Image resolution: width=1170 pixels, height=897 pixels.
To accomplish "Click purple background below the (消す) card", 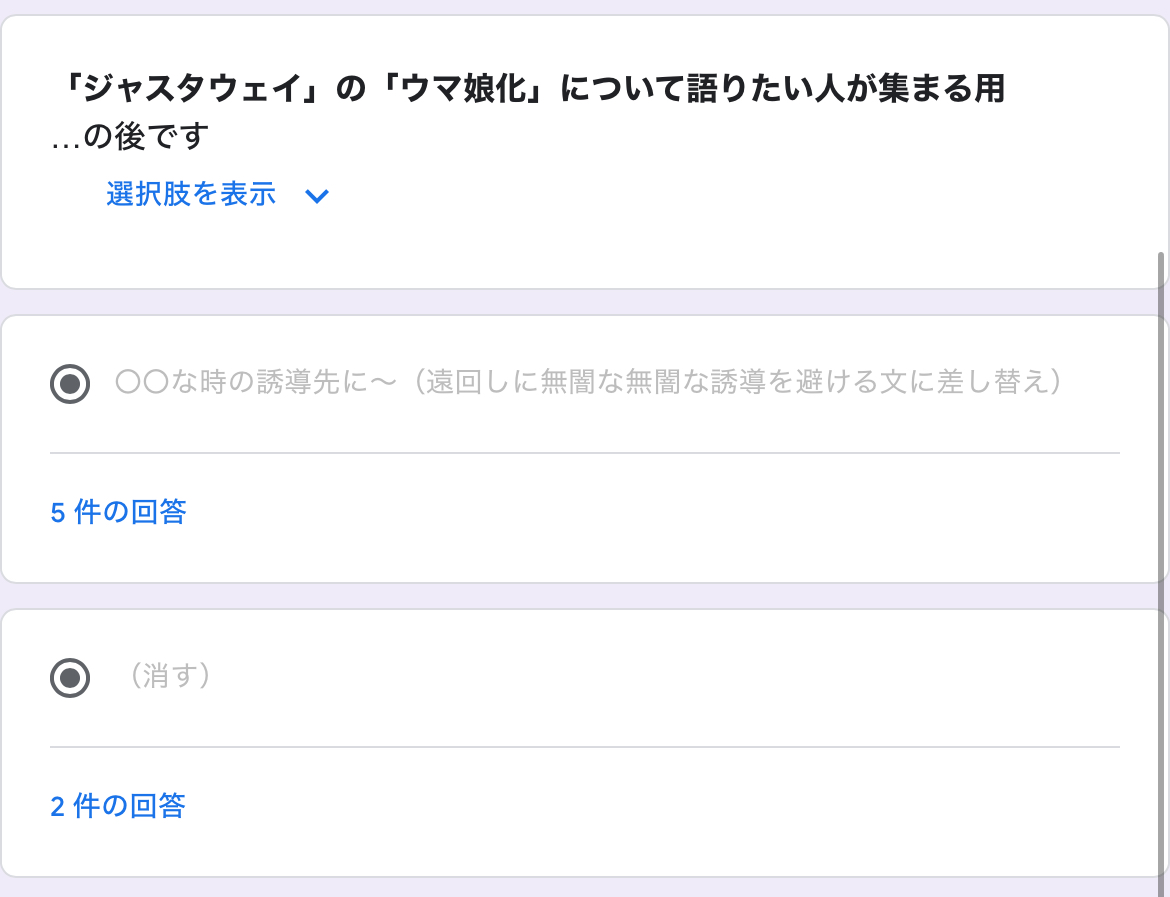I will [580, 888].
